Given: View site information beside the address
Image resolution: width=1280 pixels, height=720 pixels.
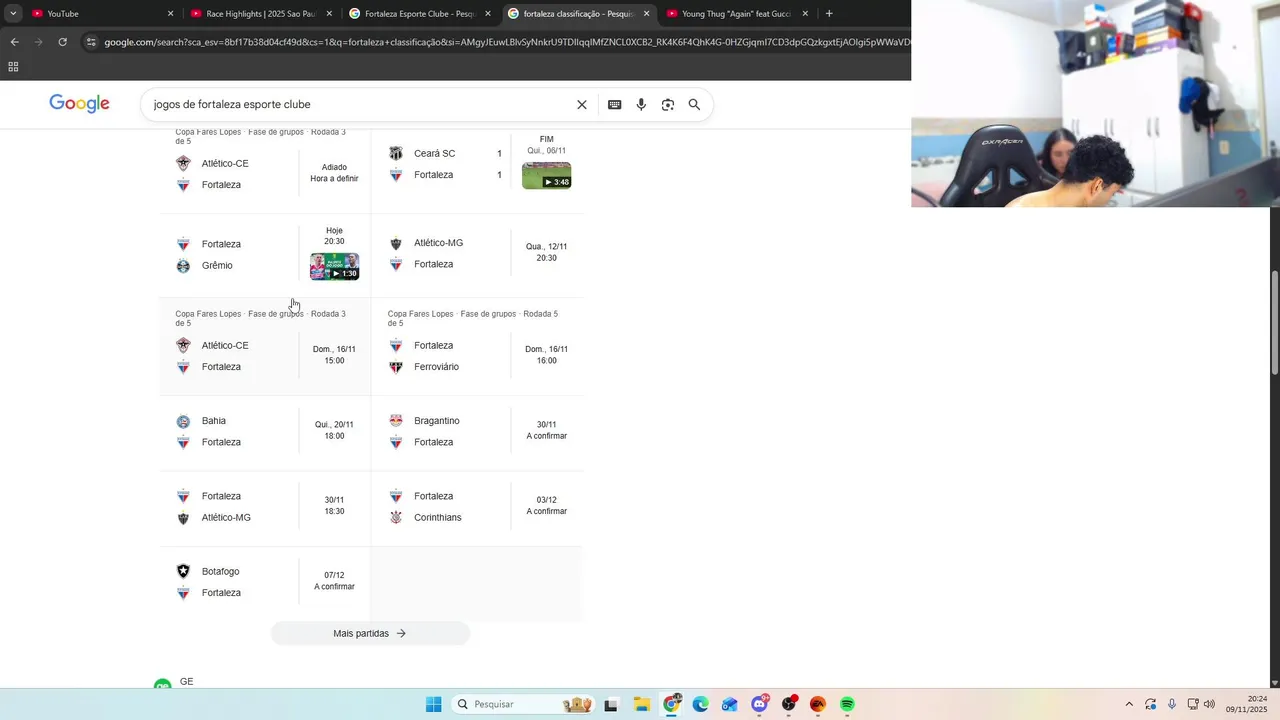Looking at the screenshot, I should point(91,42).
